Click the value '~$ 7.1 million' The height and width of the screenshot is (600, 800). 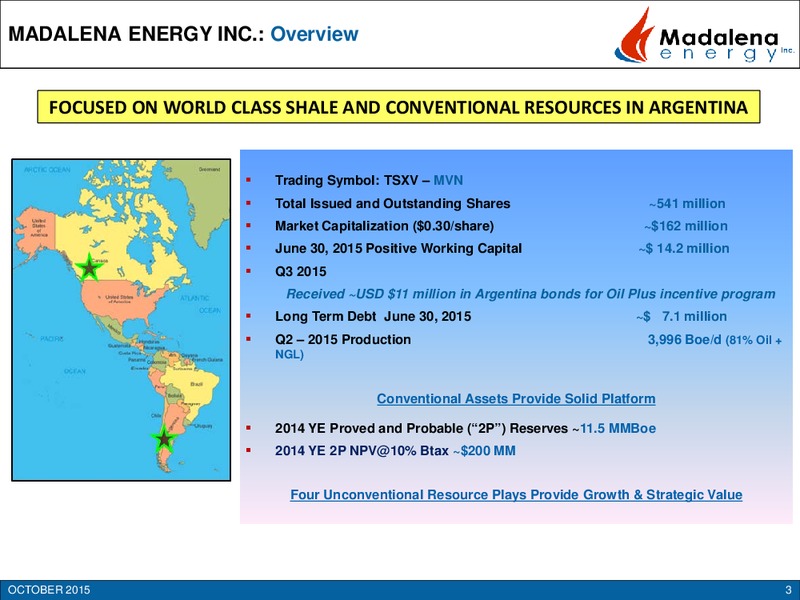click(x=681, y=316)
